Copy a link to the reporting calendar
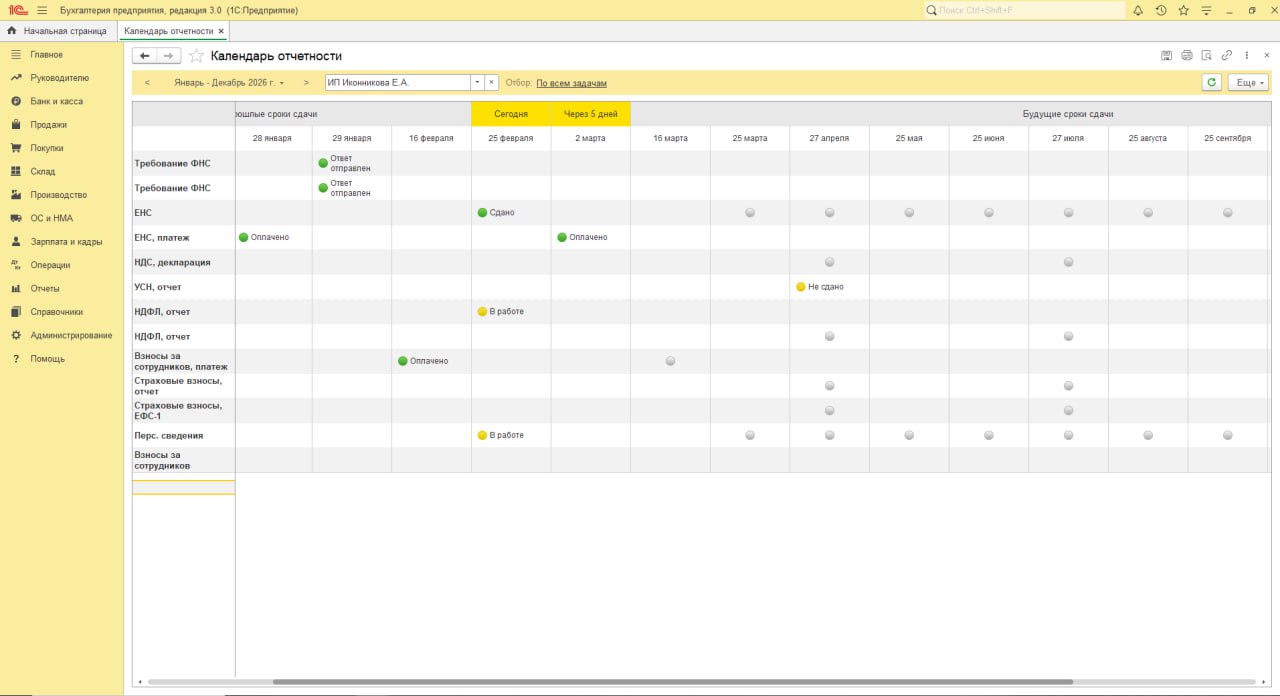 coord(1227,56)
